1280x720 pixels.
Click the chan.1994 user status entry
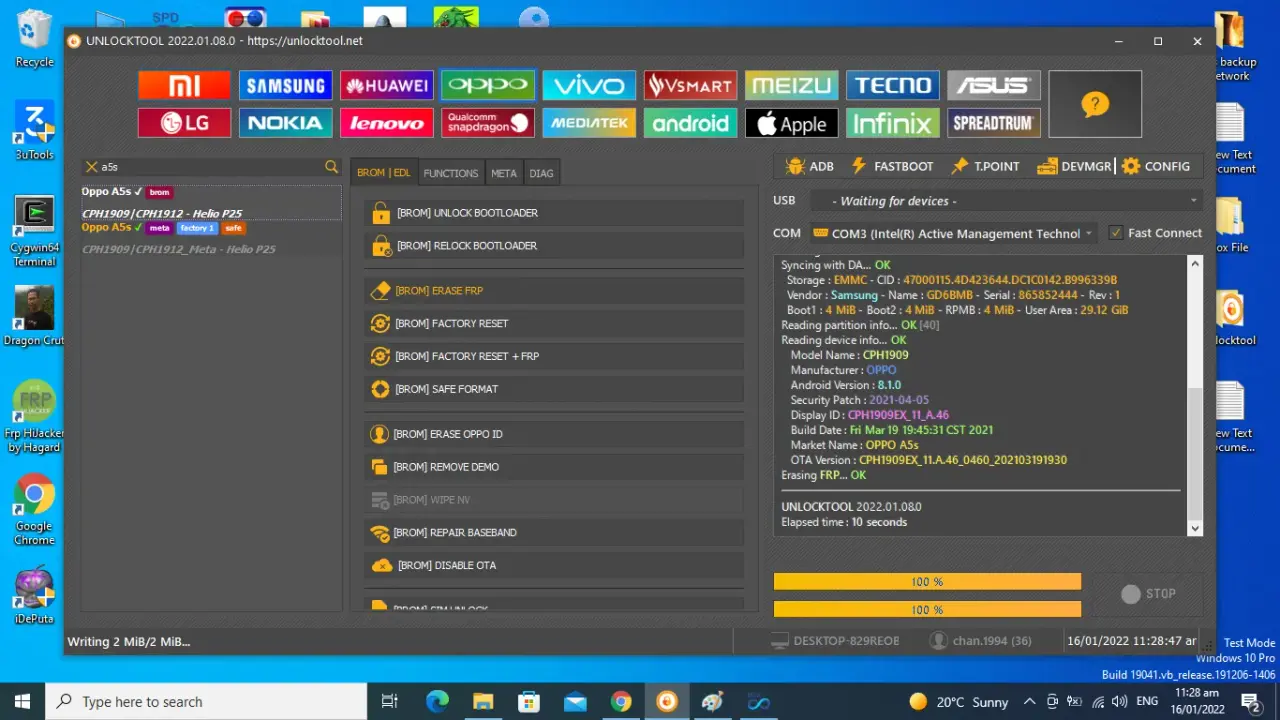pos(980,641)
